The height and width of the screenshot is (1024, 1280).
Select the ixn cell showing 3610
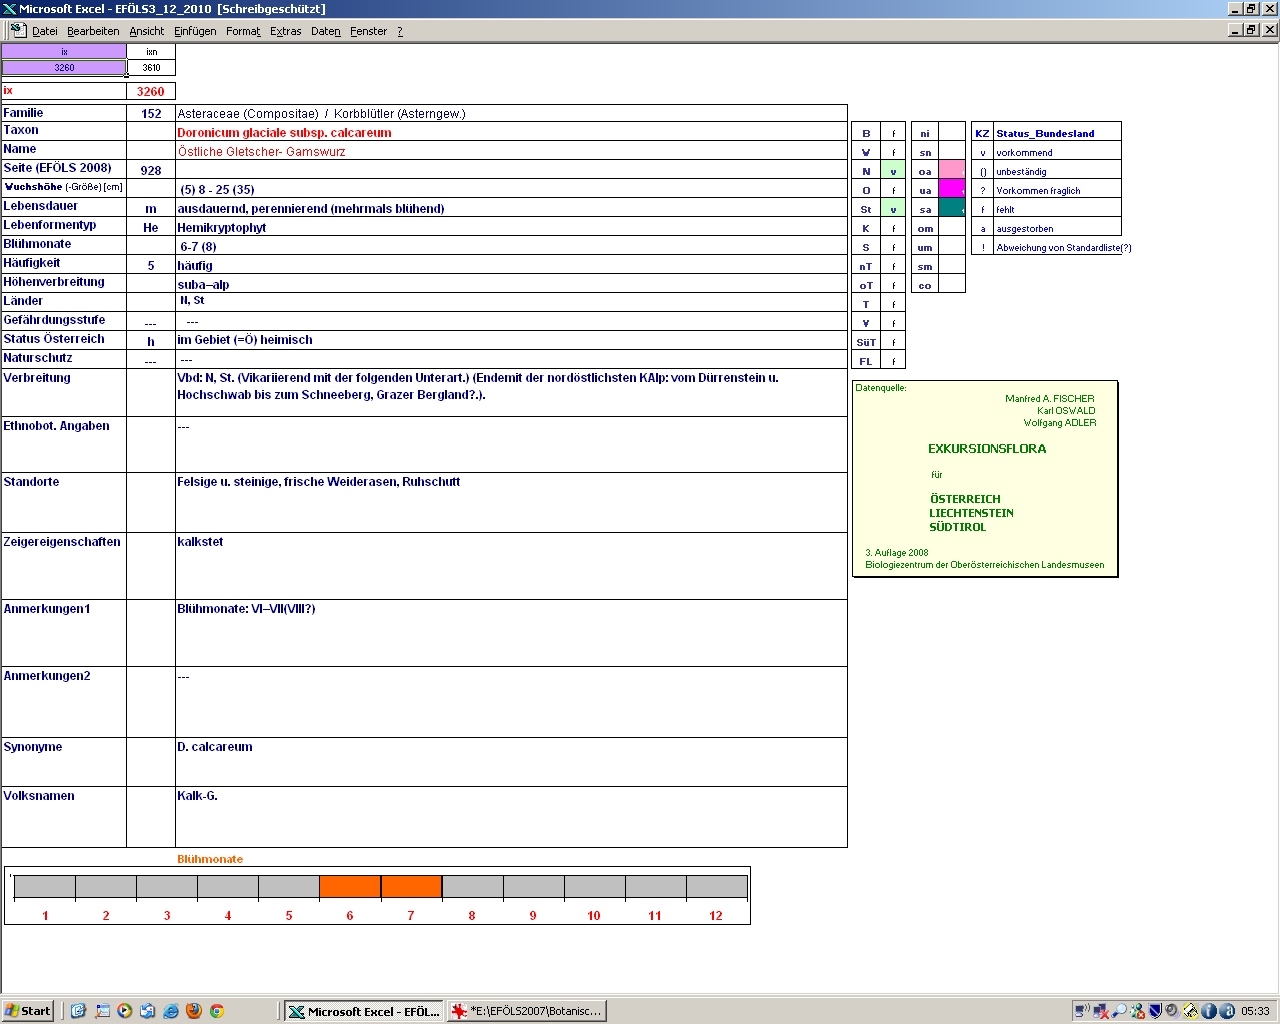[x=151, y=68]
